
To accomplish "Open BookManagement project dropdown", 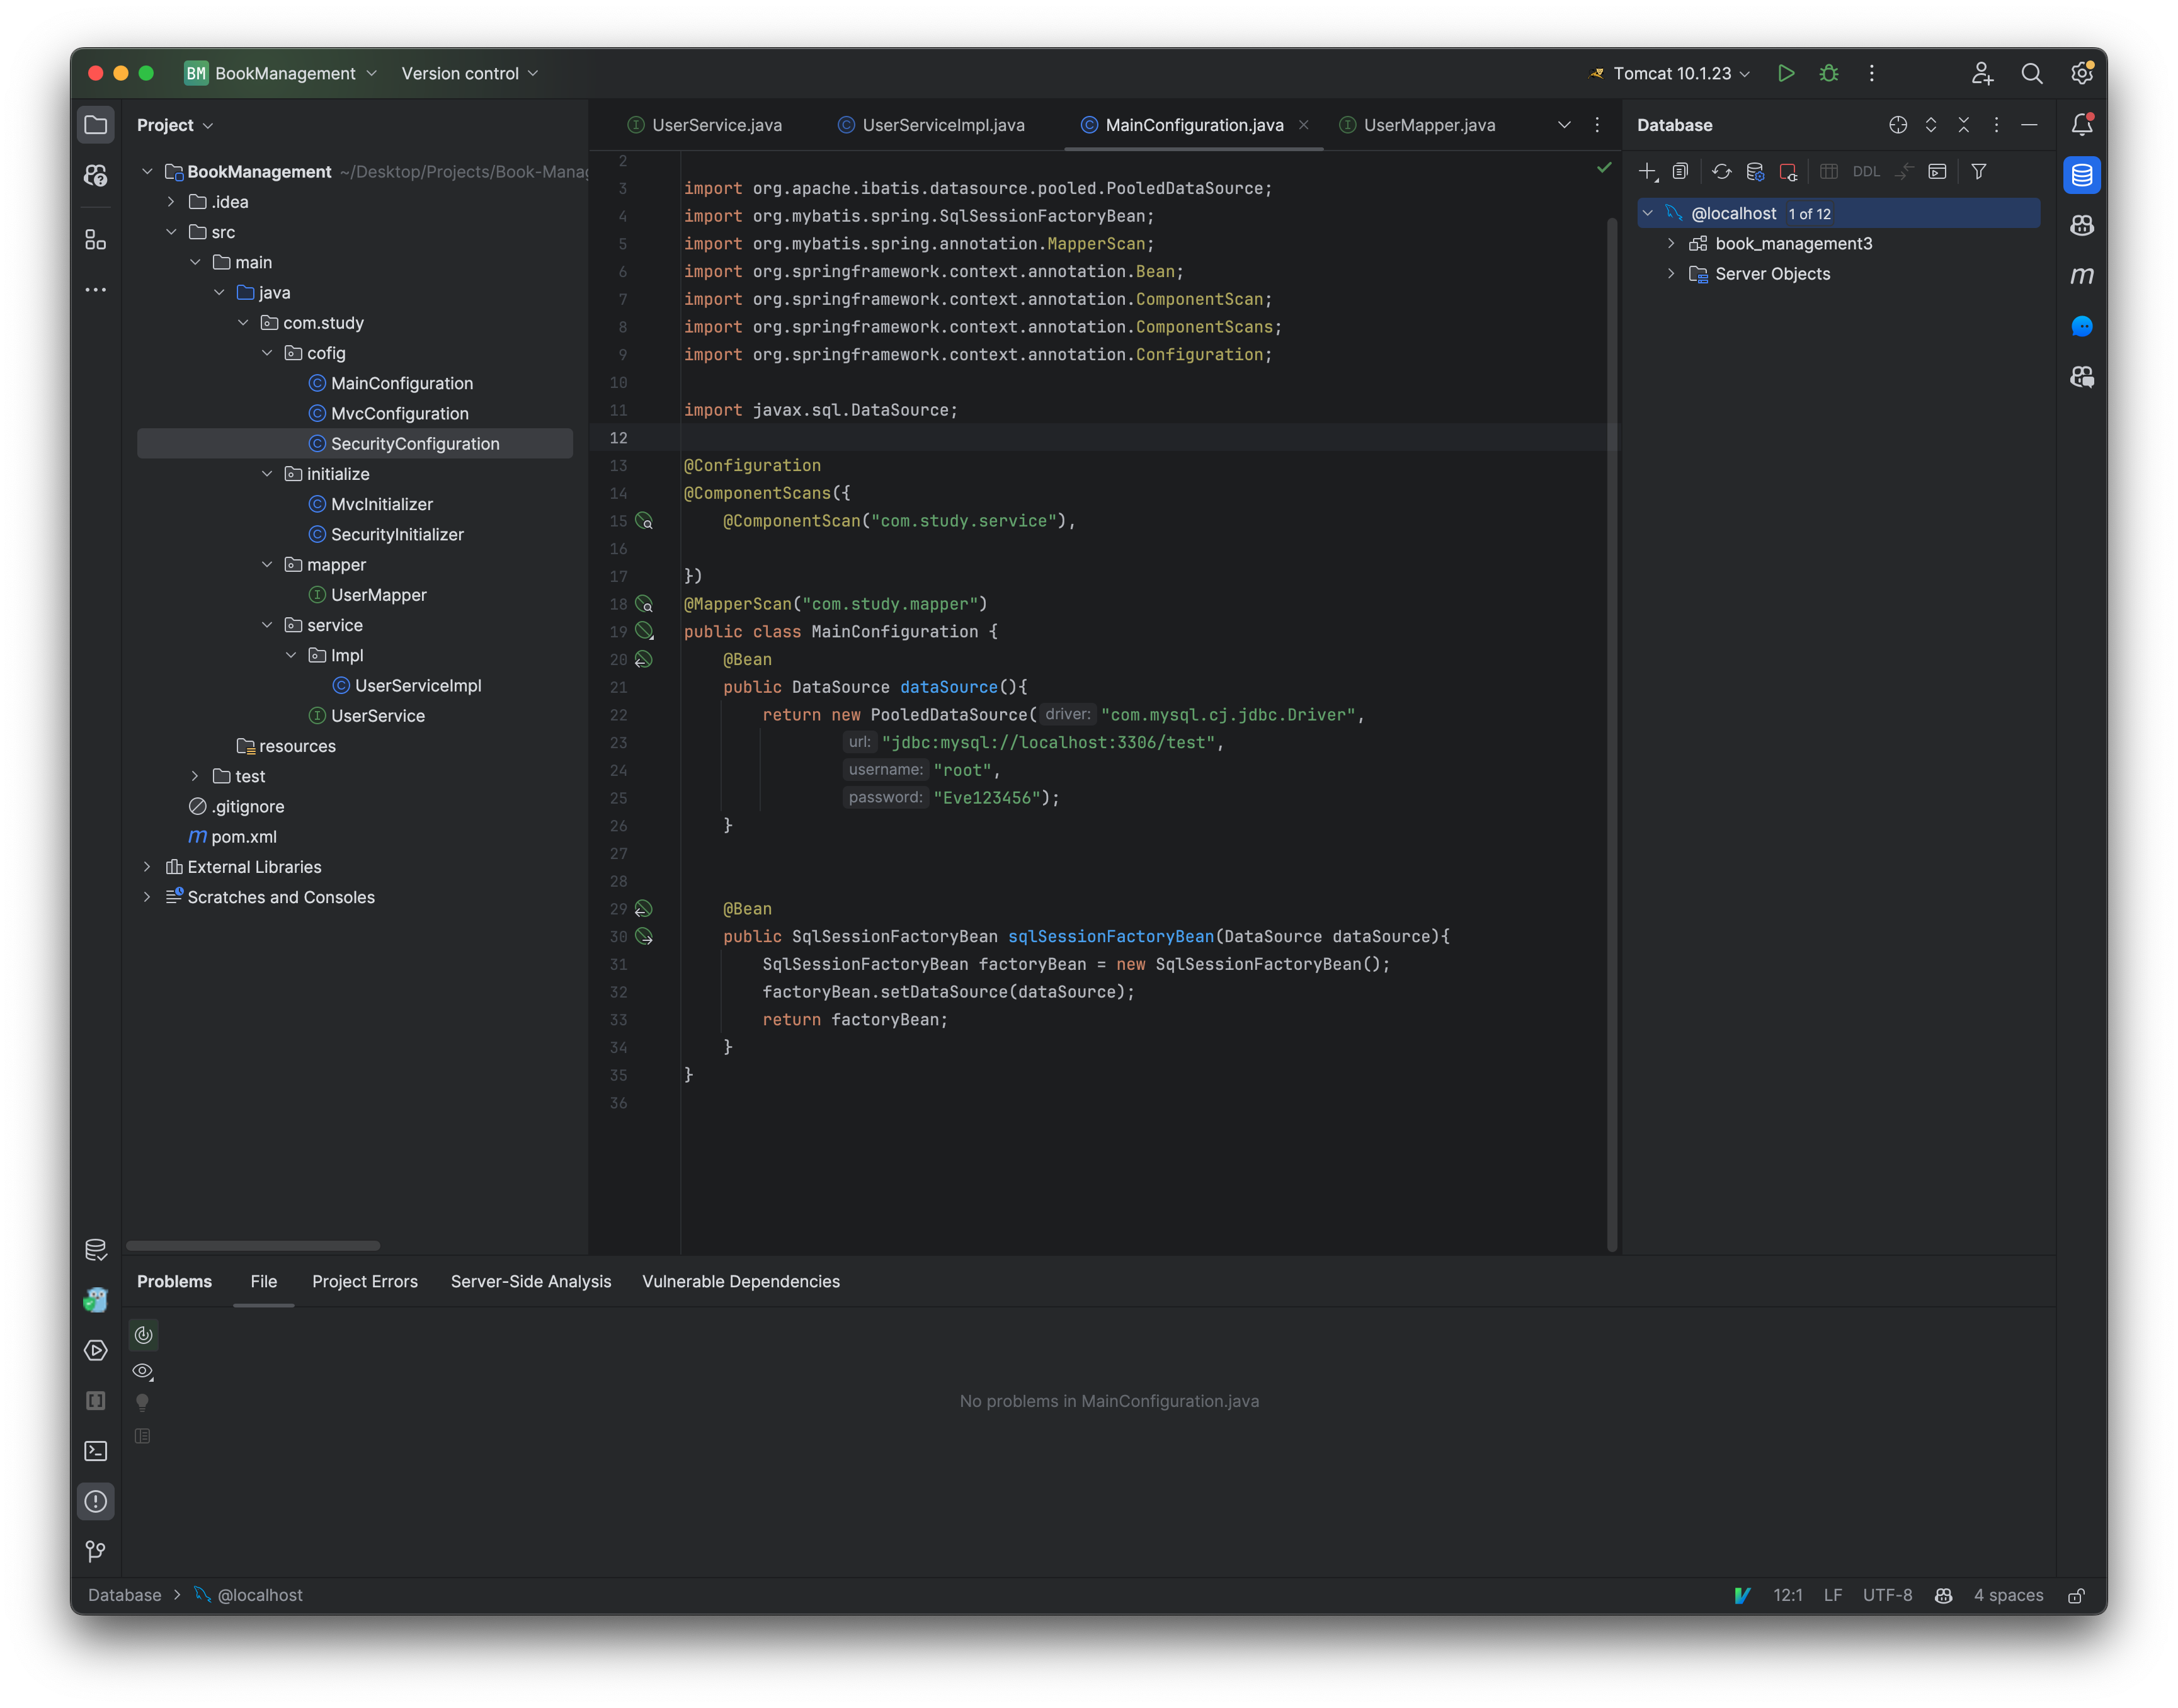I will pos(281,73).
